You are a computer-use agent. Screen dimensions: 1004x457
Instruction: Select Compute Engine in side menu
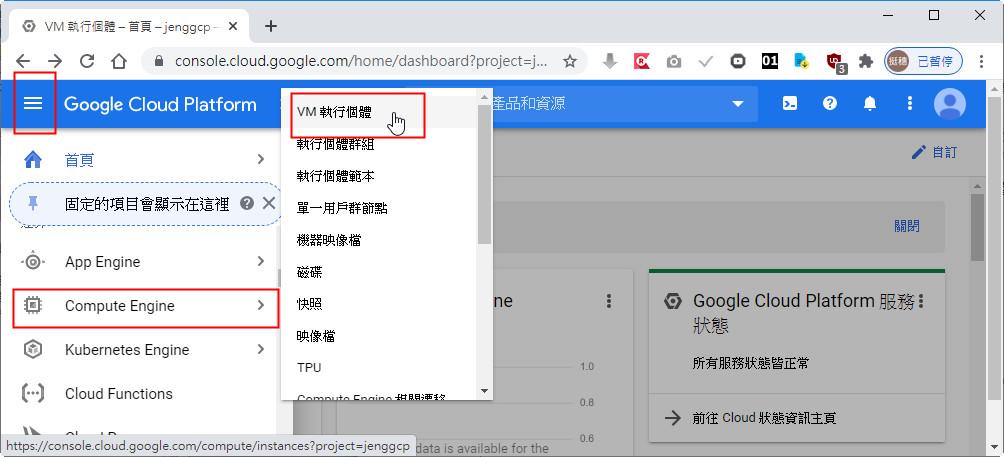145,307
